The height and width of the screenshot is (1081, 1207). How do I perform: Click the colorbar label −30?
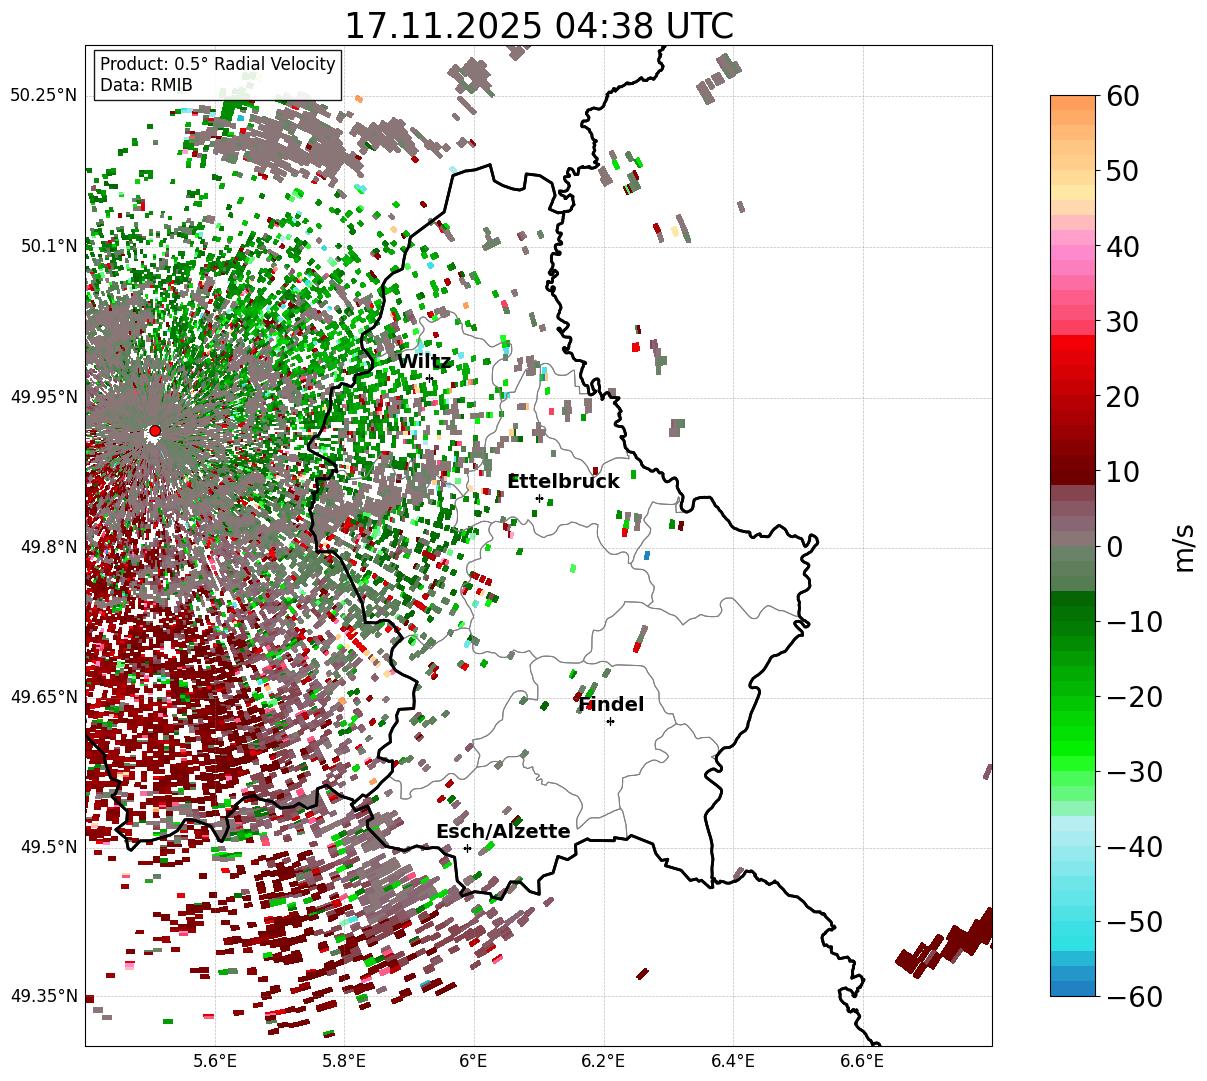pos(1134,772)
